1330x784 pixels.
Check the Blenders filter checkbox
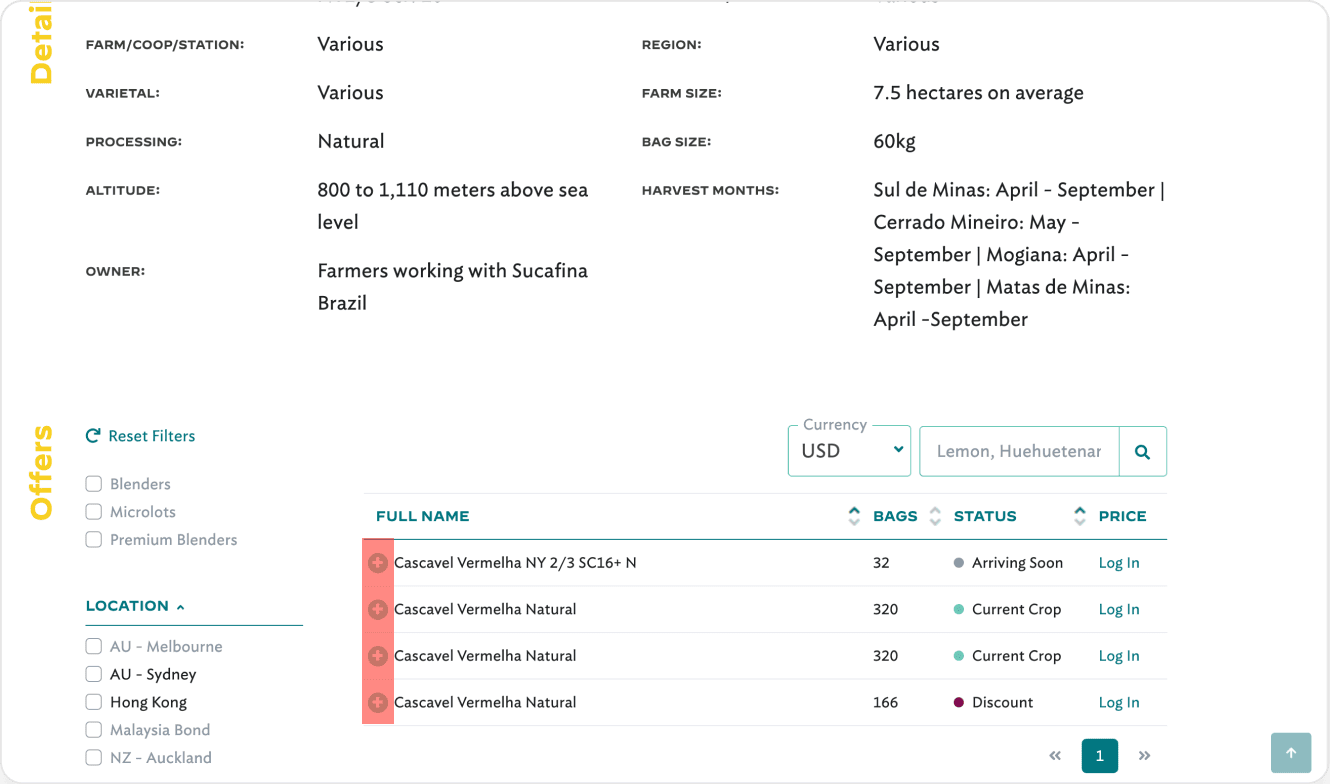[94, 484]
